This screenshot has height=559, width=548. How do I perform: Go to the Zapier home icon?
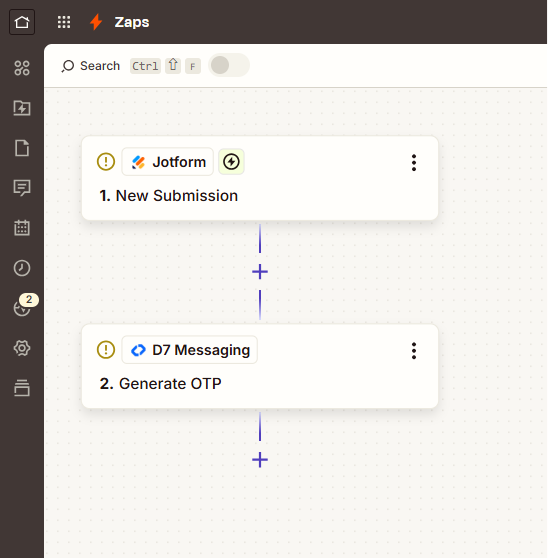coord(22,22)
